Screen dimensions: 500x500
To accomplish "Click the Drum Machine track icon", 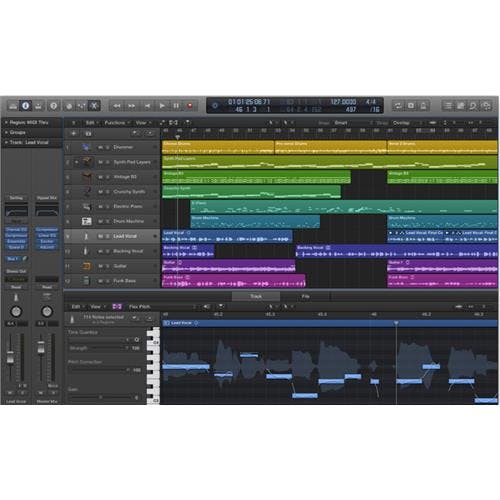I will point(86,221).
